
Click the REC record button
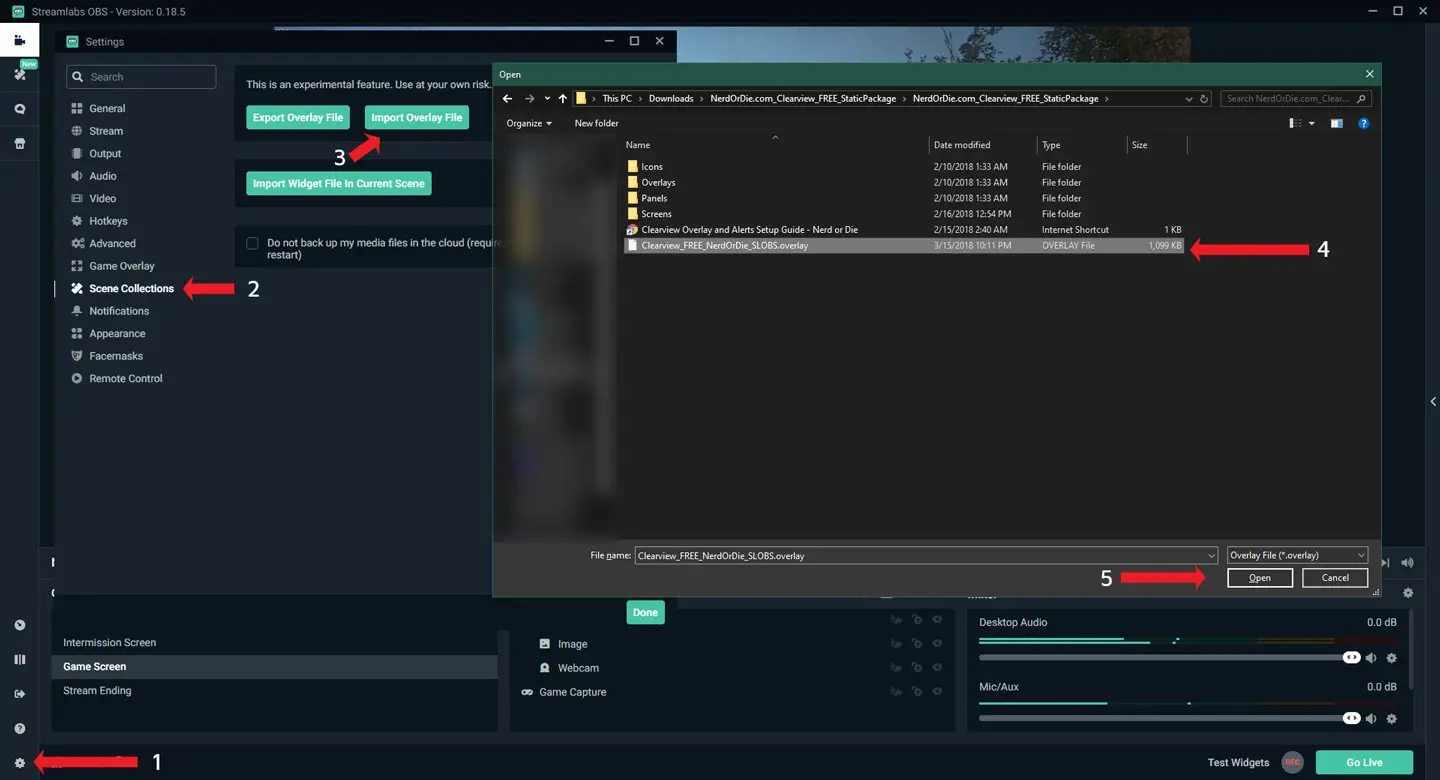click(x=1292, y=762)
